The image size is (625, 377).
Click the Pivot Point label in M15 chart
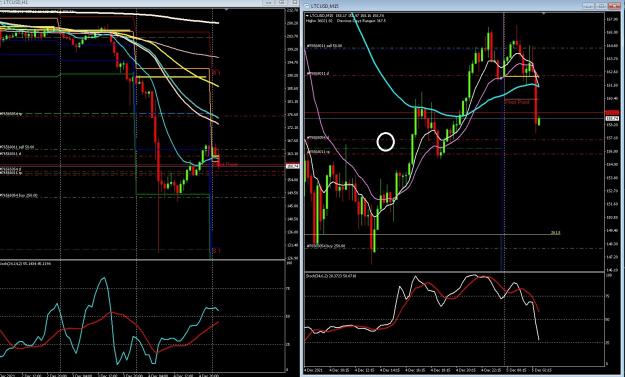[517, 102]
